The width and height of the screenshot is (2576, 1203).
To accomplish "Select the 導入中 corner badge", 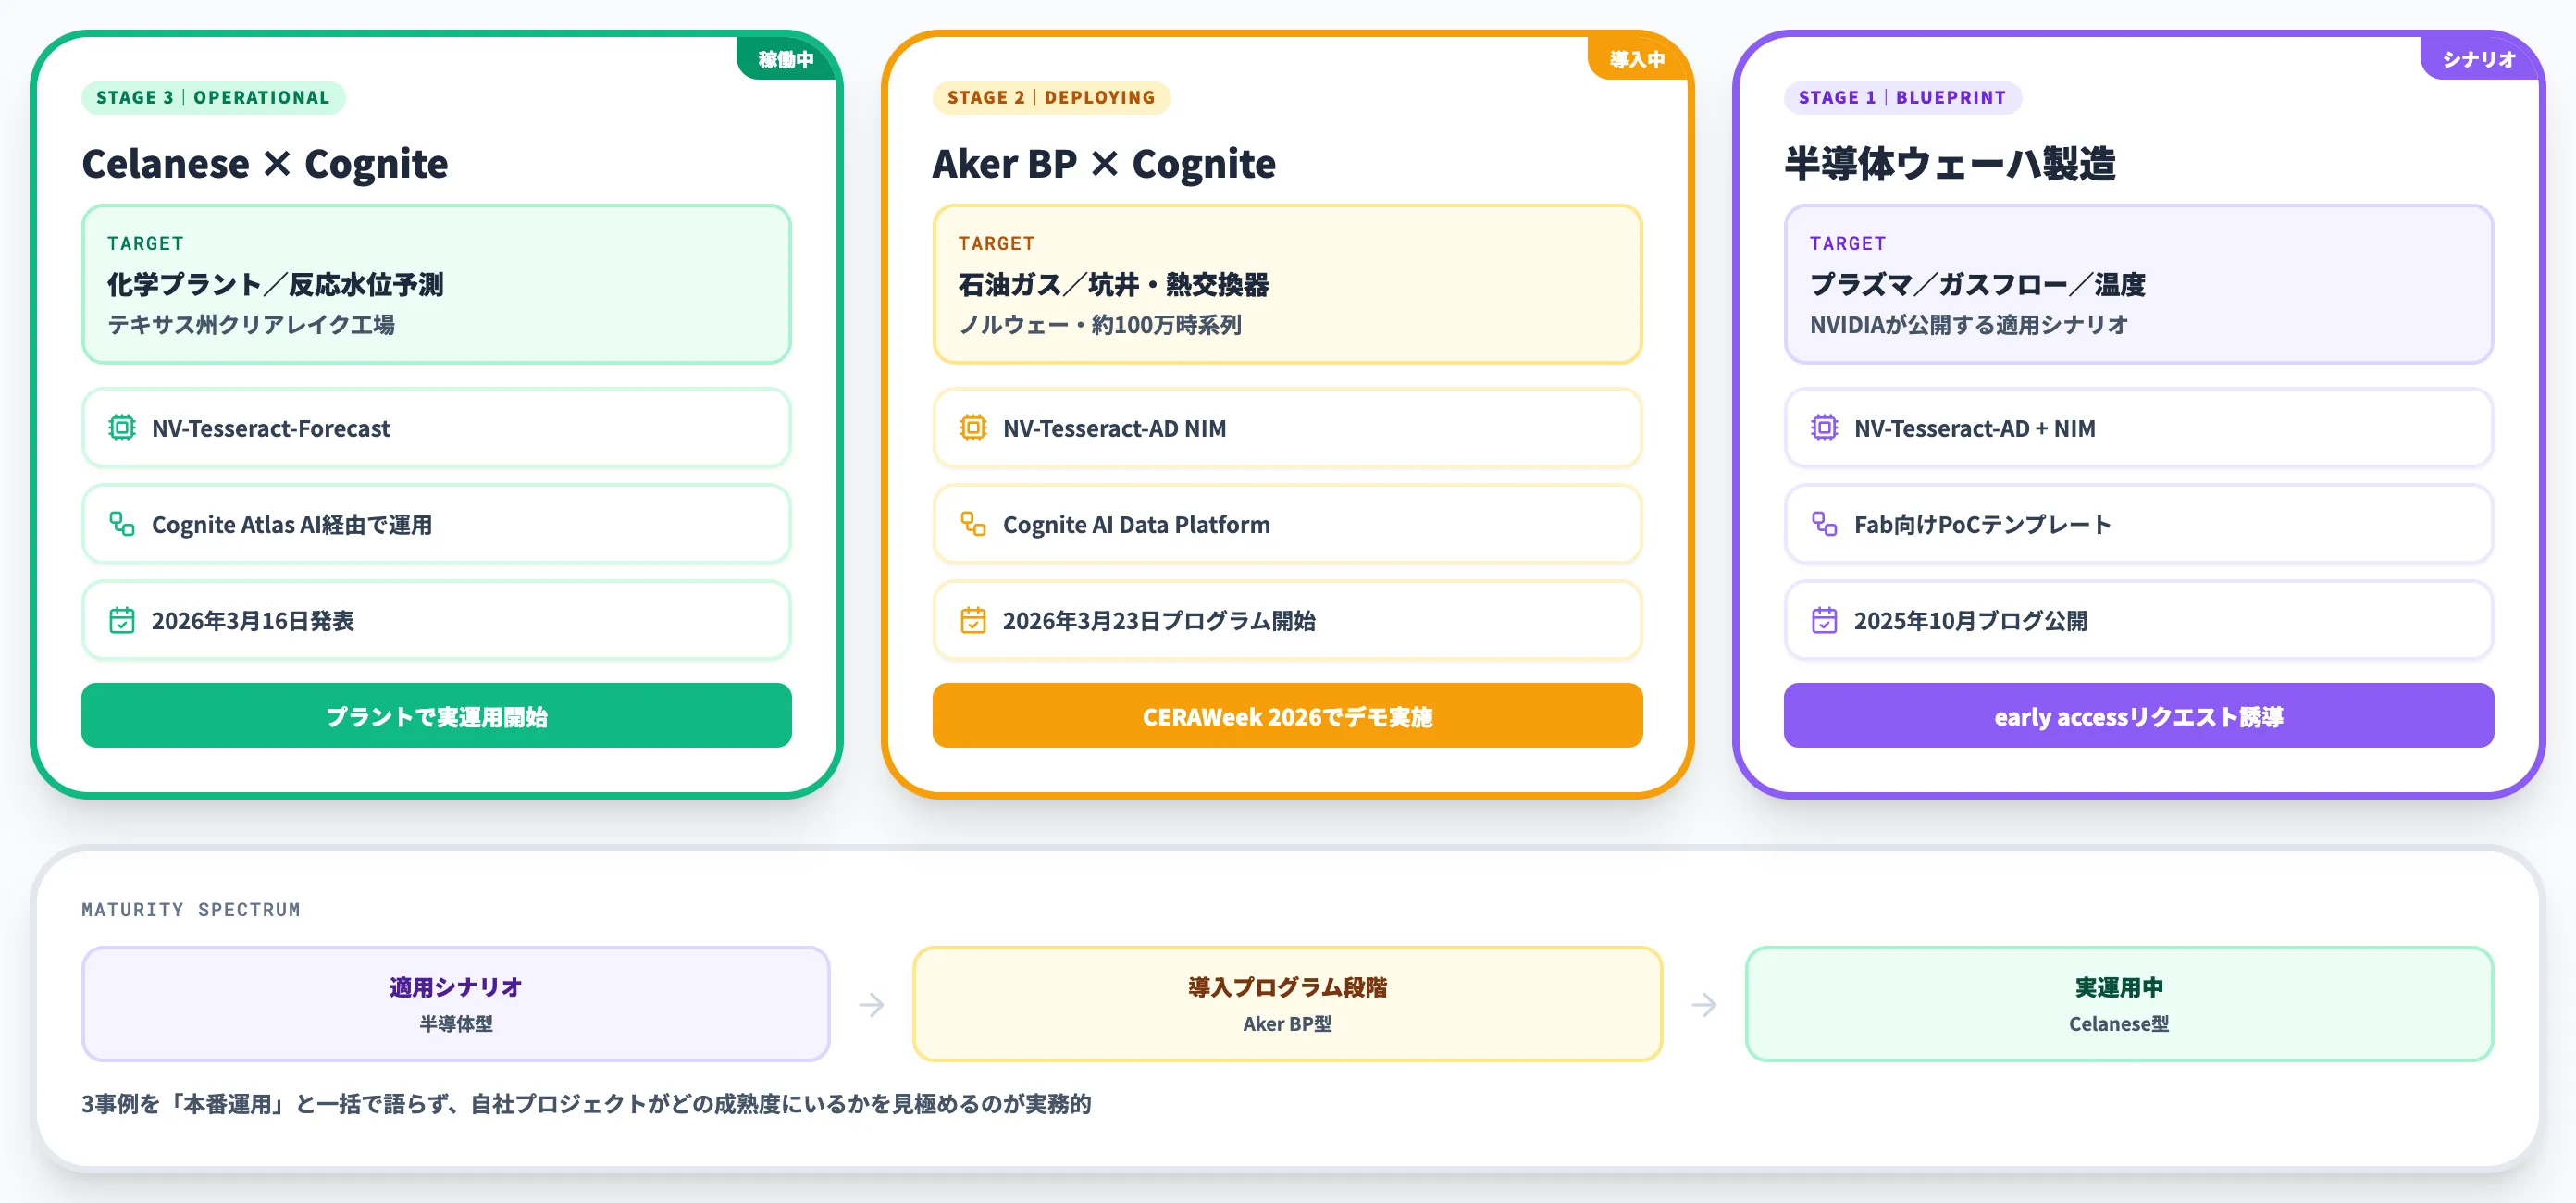I will (1637, 59).
